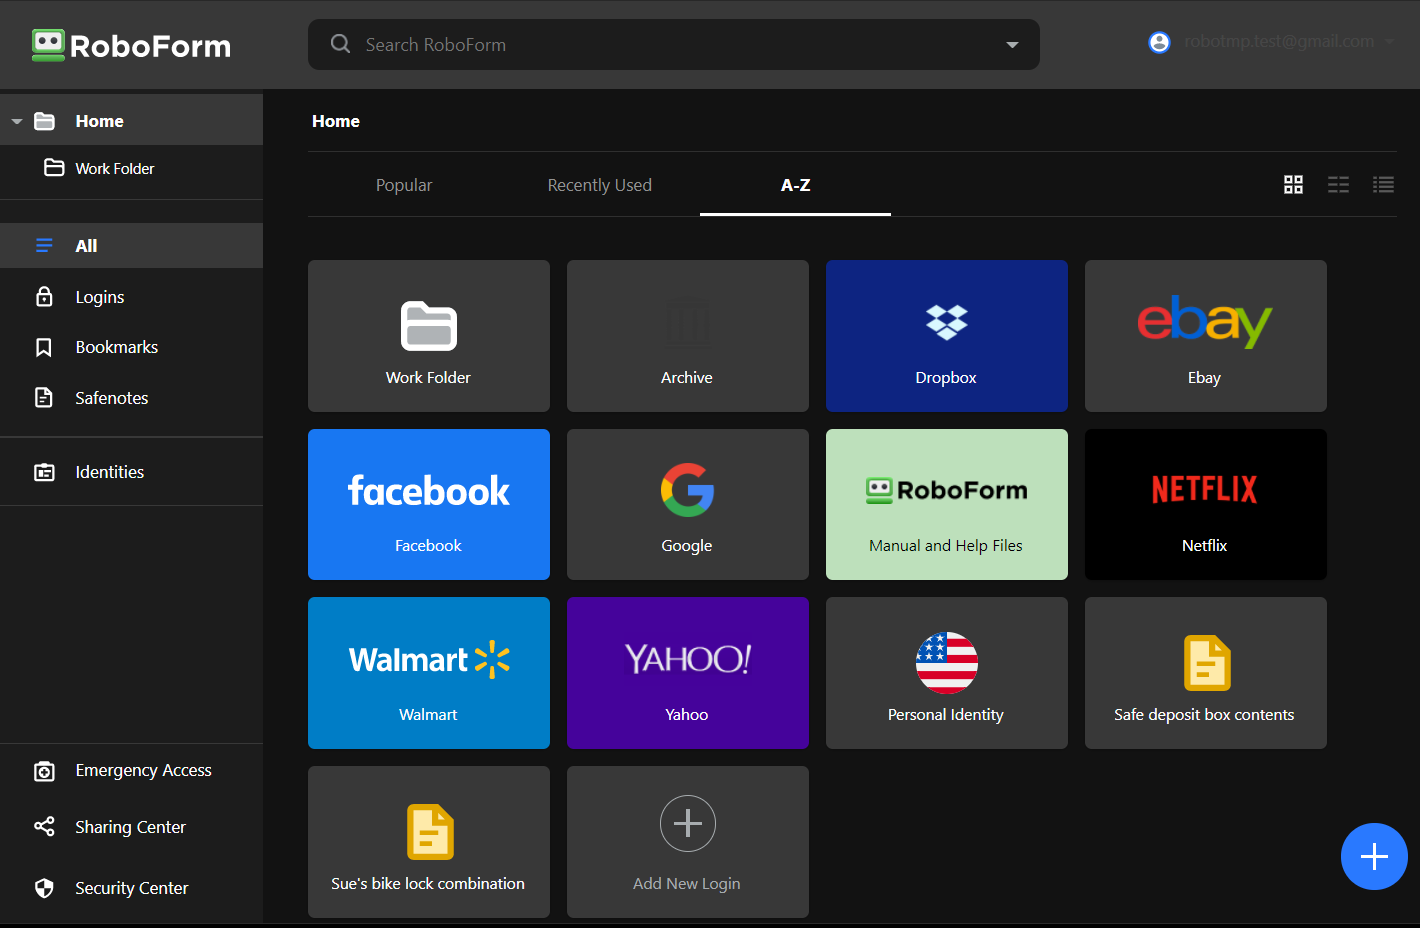Switch to the Popular tab
The height and width of the screenshot is (928, 1420).
pos(403,184)
